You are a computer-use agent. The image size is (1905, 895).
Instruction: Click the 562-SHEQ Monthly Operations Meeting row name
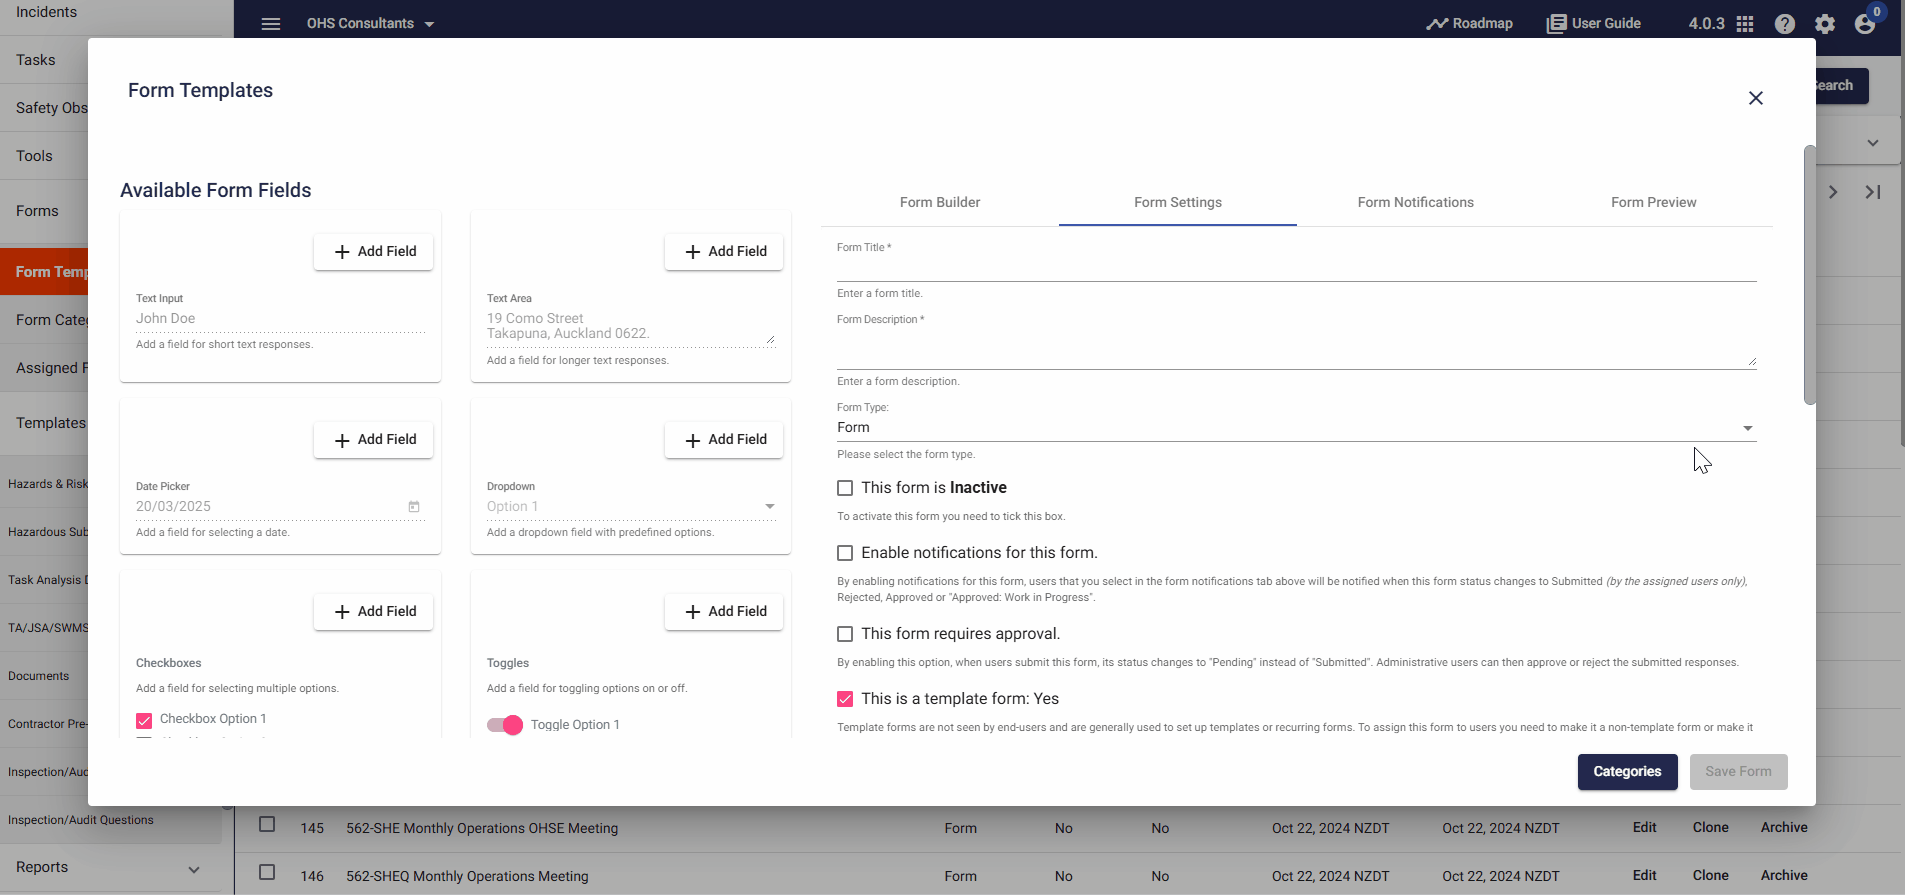click(467, 877)
